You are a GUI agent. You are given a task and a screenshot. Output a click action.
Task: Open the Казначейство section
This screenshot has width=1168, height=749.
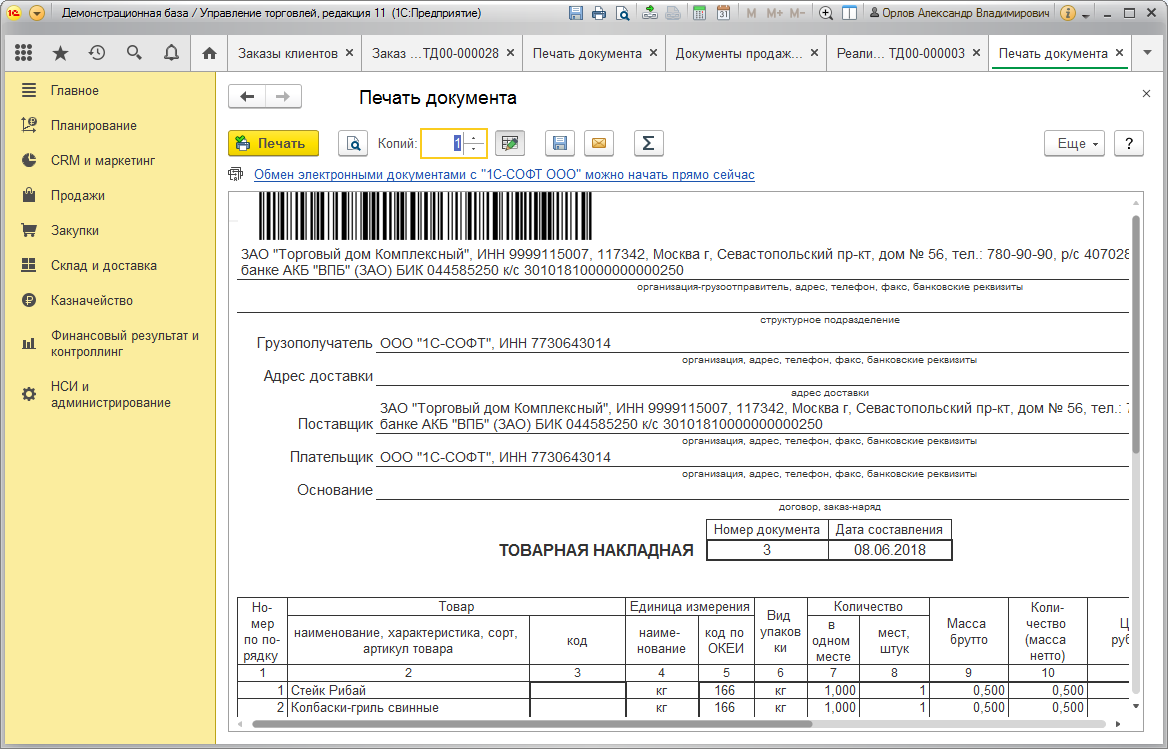(x=92, y=300)
